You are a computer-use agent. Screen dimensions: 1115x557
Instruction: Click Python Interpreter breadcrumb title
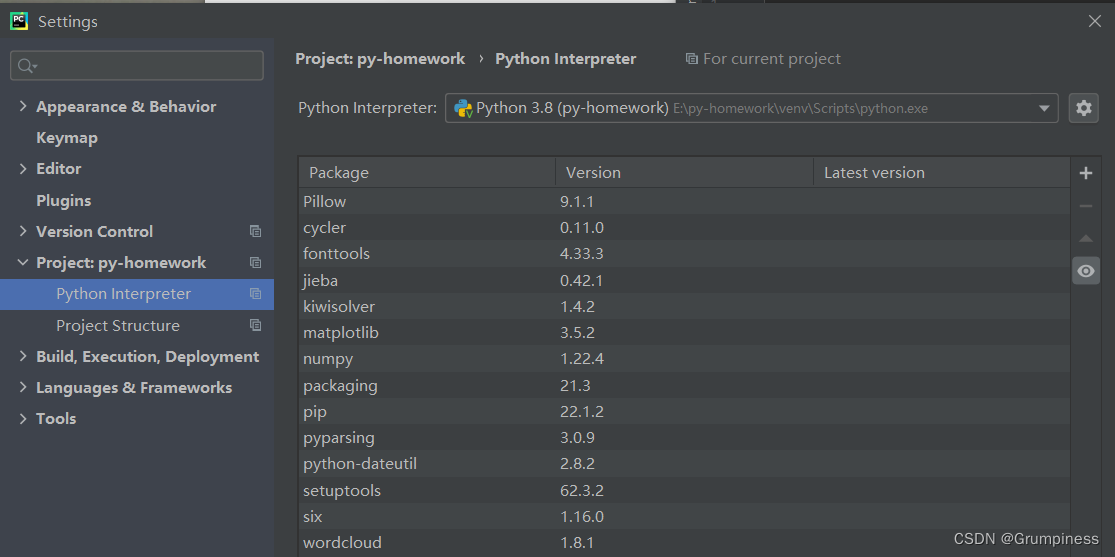(x=565, y=59)
